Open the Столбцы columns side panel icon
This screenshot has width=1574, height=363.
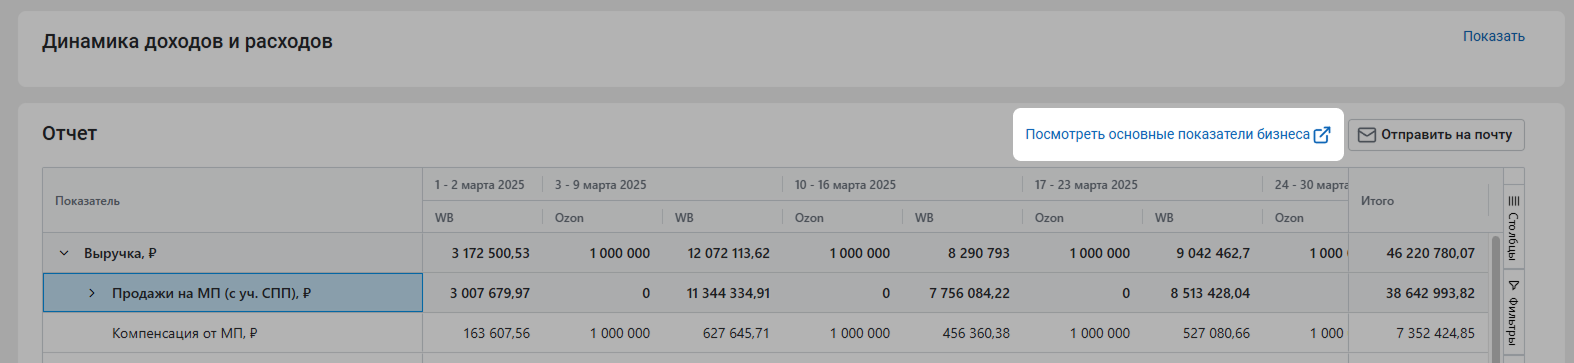point(1513,226)
